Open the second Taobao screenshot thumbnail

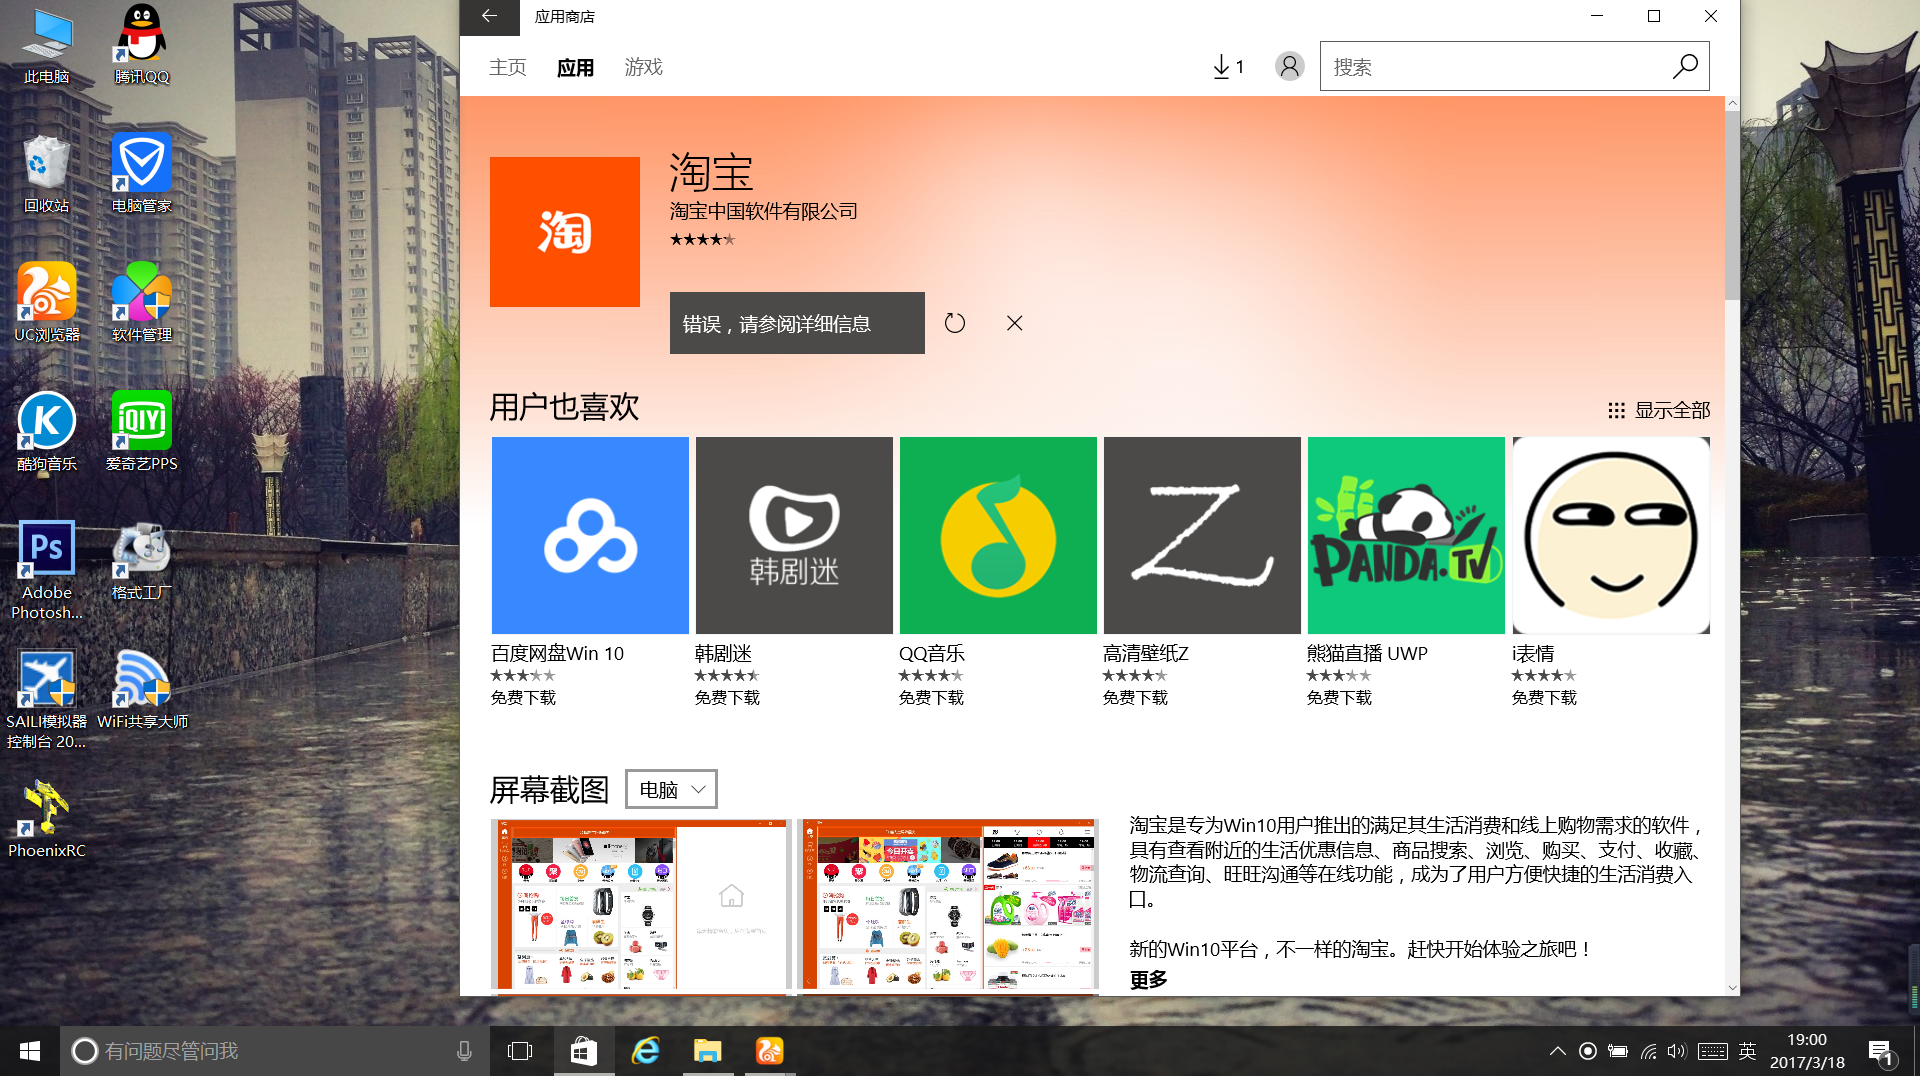click(949, 906)
